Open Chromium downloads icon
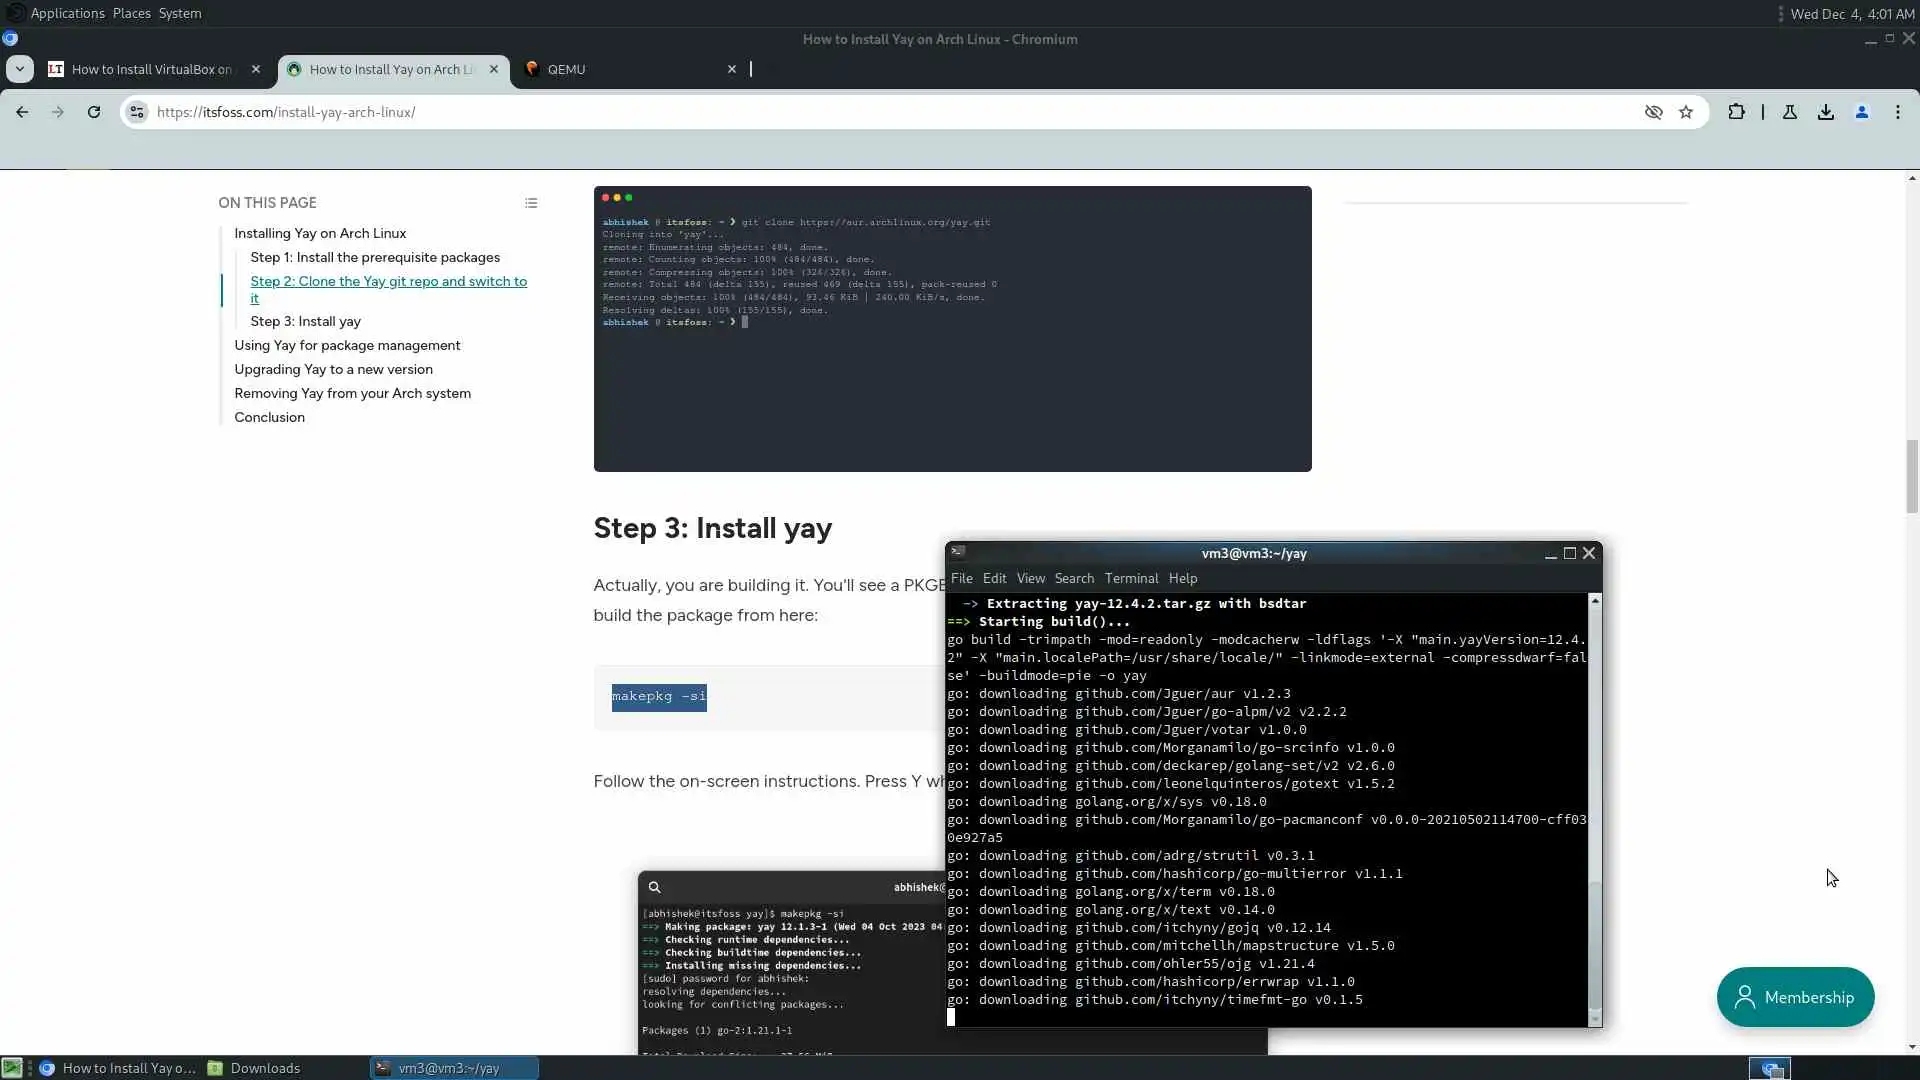The height and width of the screenshot is (1080, 1920). coord(1826,112)
